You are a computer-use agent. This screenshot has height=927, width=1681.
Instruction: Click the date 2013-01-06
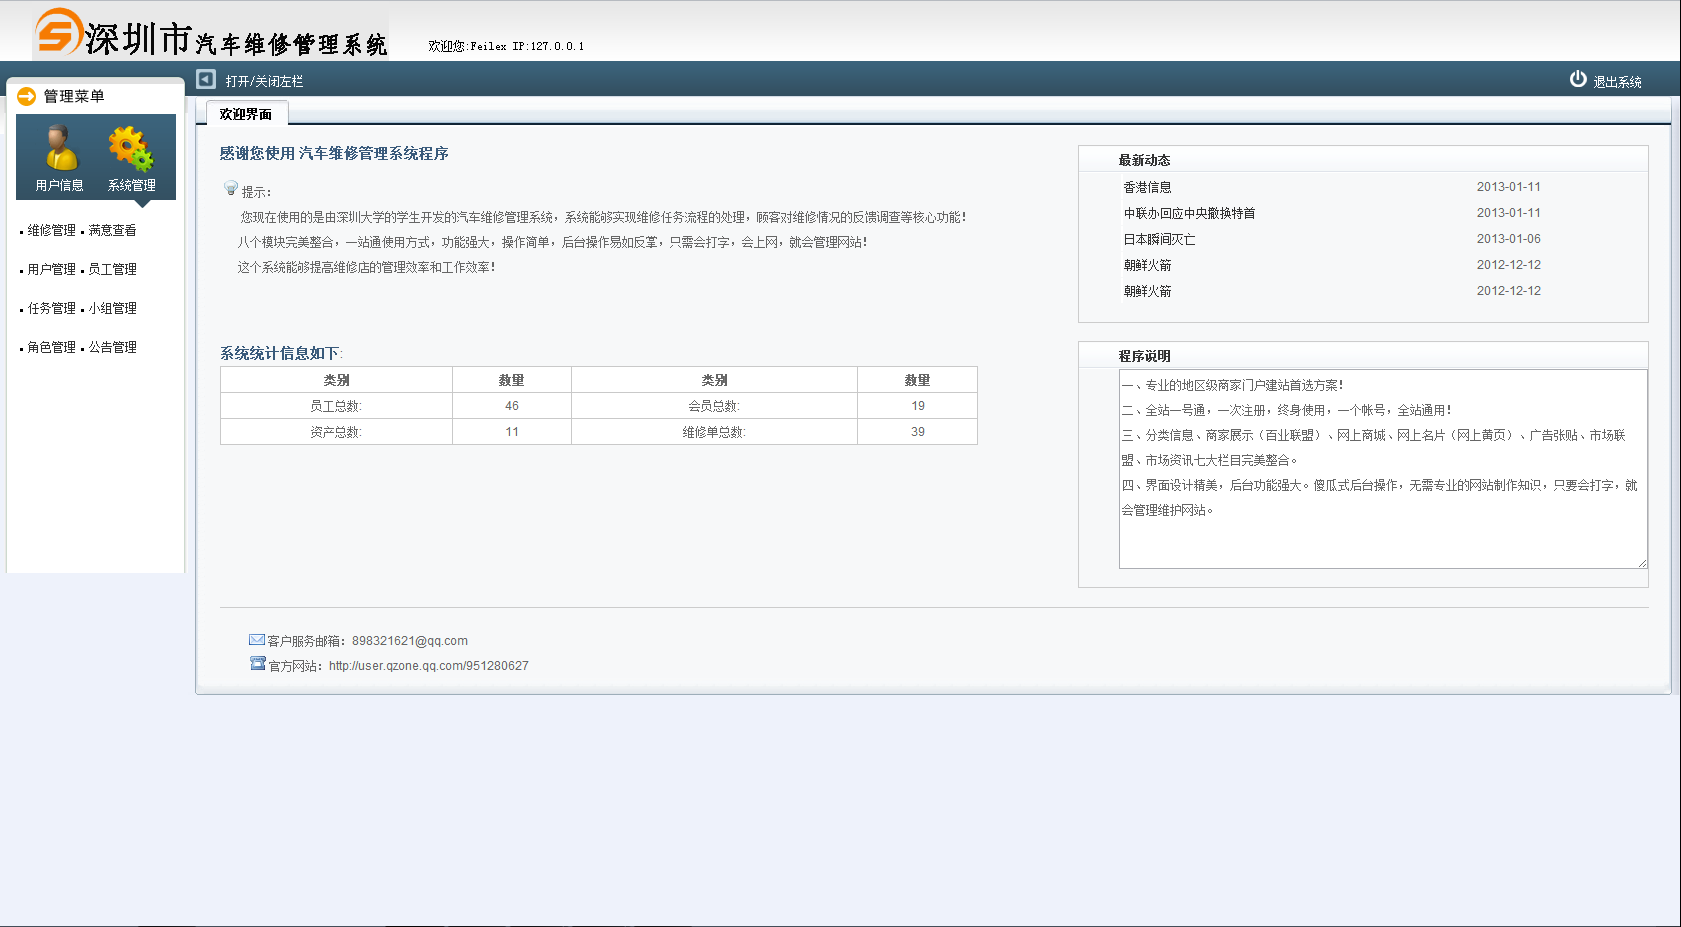pyautogui.click(x=1508, y=239)
